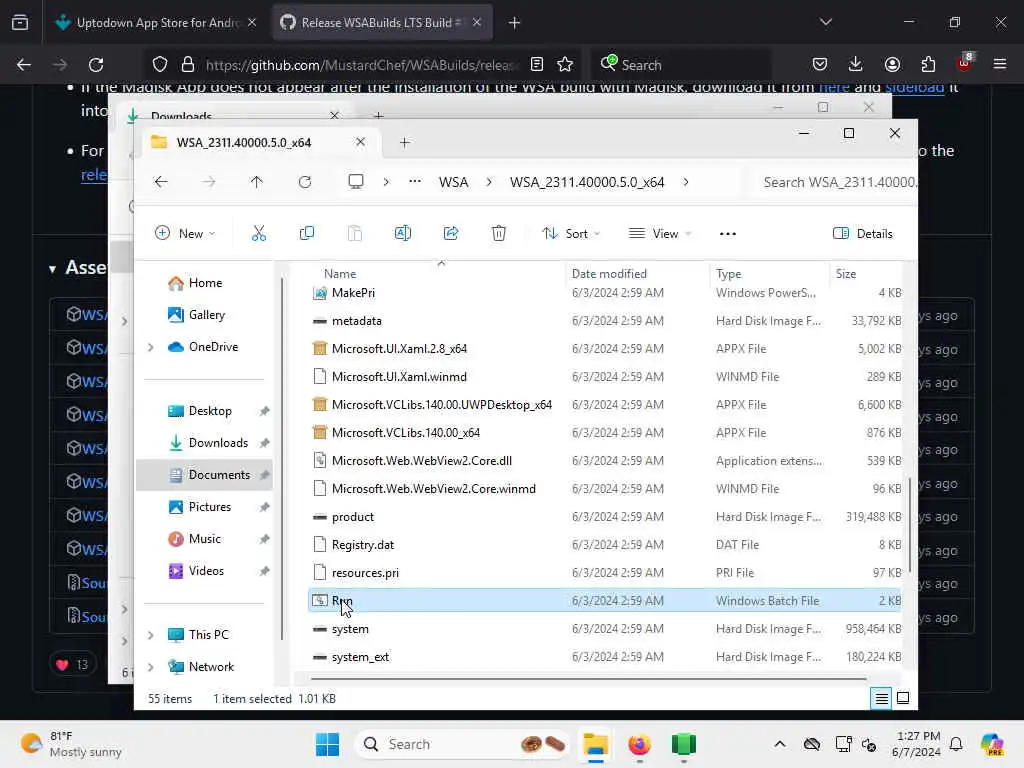Click the This PC monitor icon in address bar
1024x768 pixels.
pyautogui.click(x=356, y=182)
